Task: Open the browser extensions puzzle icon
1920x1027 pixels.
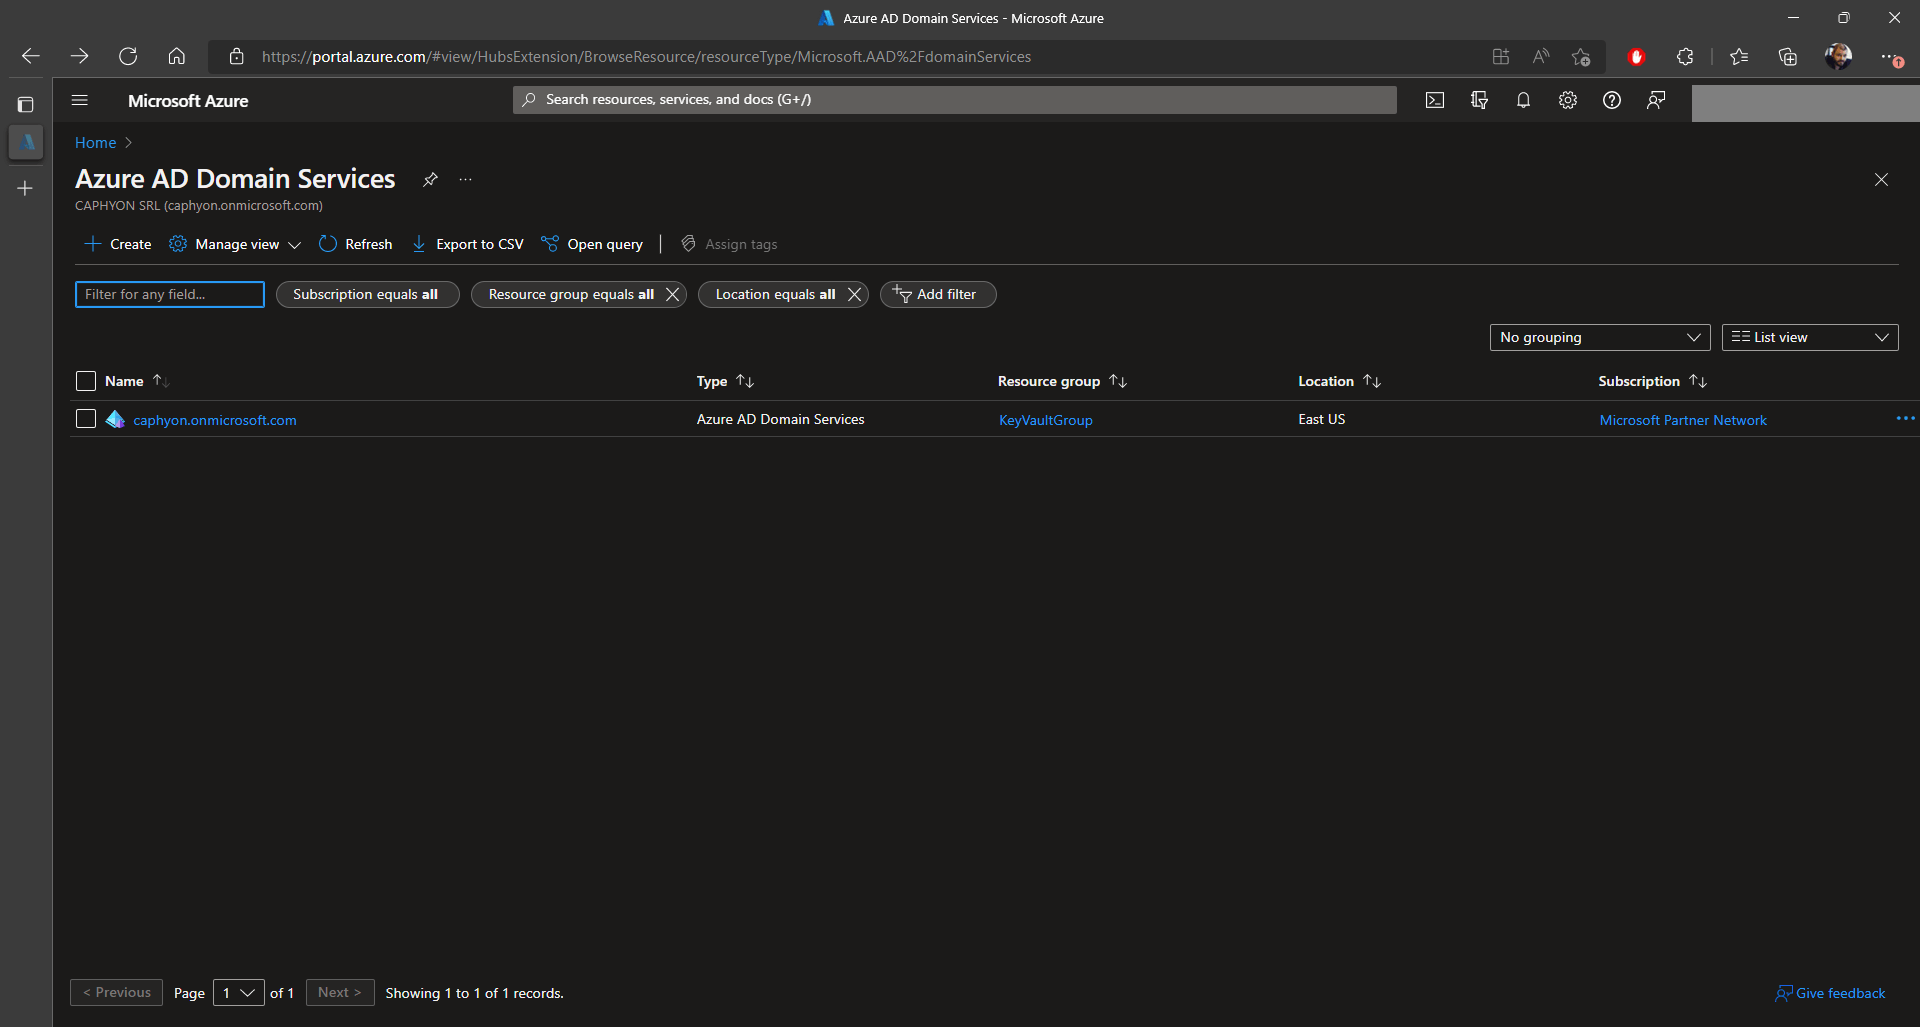Action: [x=1685, y=57]
